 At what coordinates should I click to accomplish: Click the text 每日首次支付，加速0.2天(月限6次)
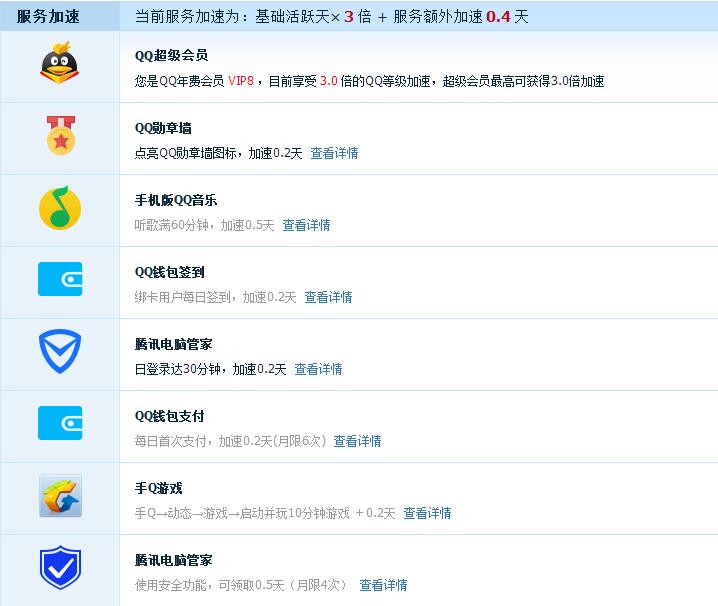point(230,441)
